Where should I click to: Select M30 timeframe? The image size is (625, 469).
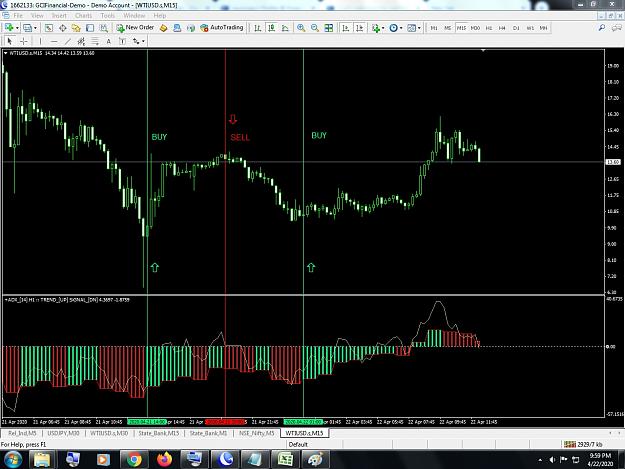(475, 28)
